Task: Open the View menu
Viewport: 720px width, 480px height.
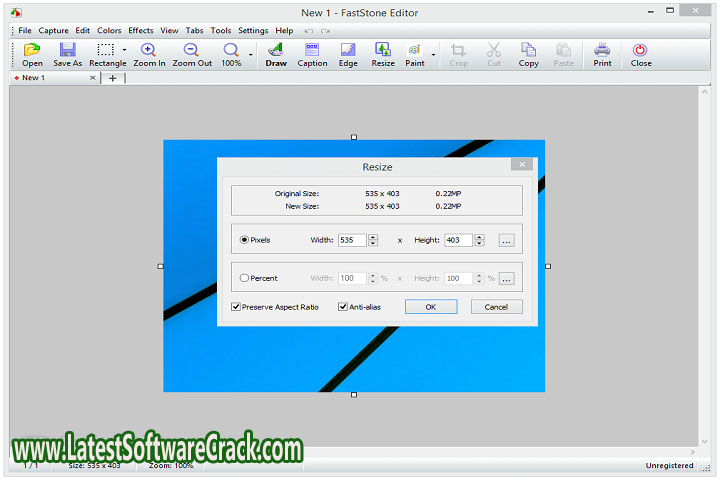Action: point(169,31)
